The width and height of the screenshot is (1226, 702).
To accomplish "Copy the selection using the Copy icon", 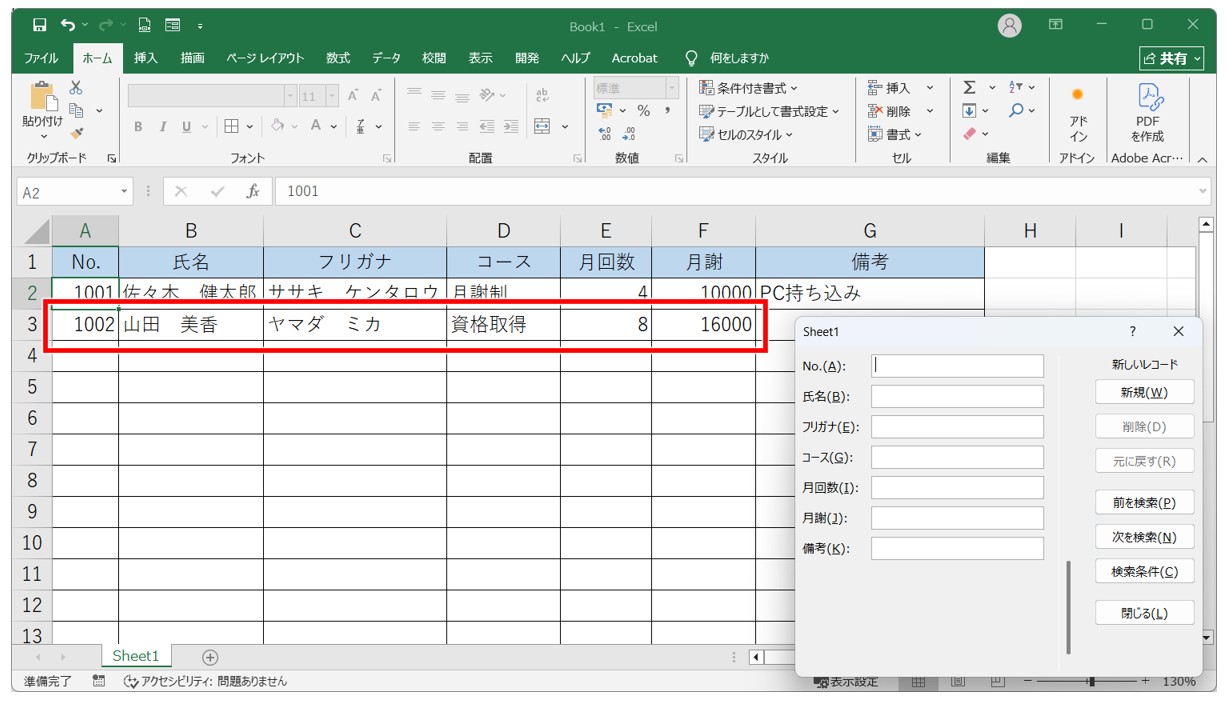I will pos(76,110).
